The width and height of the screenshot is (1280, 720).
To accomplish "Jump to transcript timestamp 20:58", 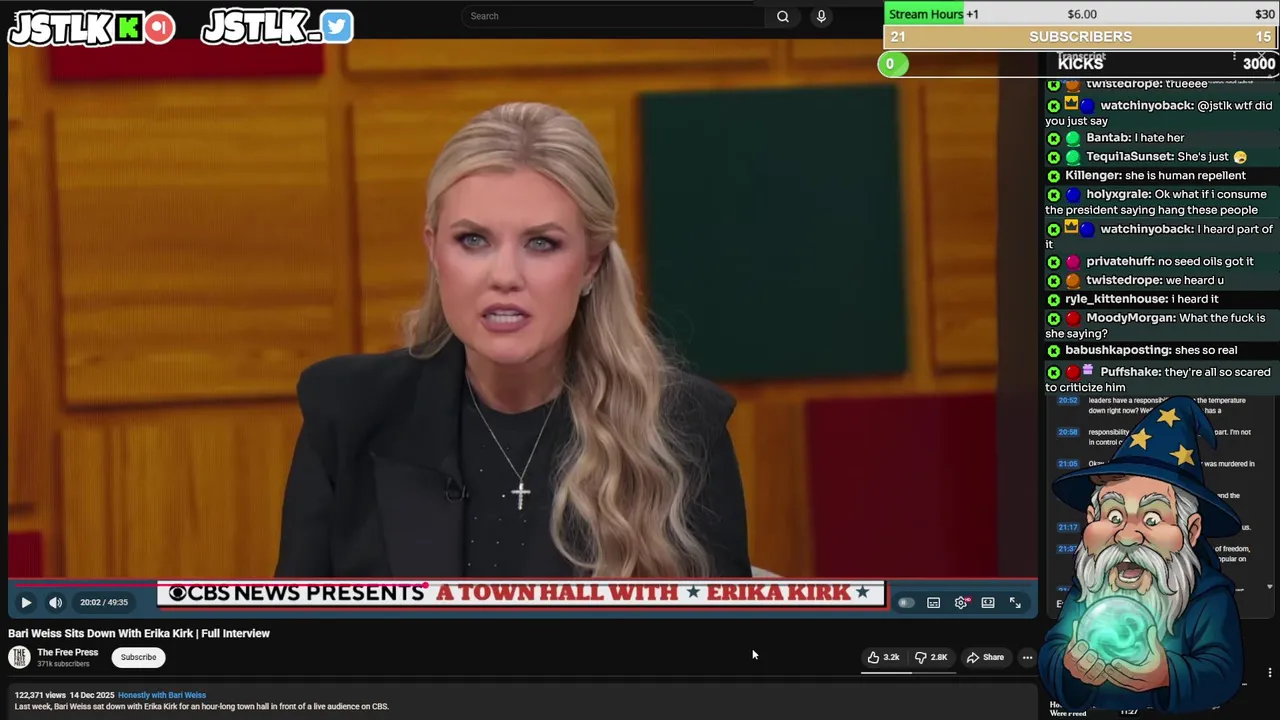I will pyautogui.click(x=1068, y=432).
